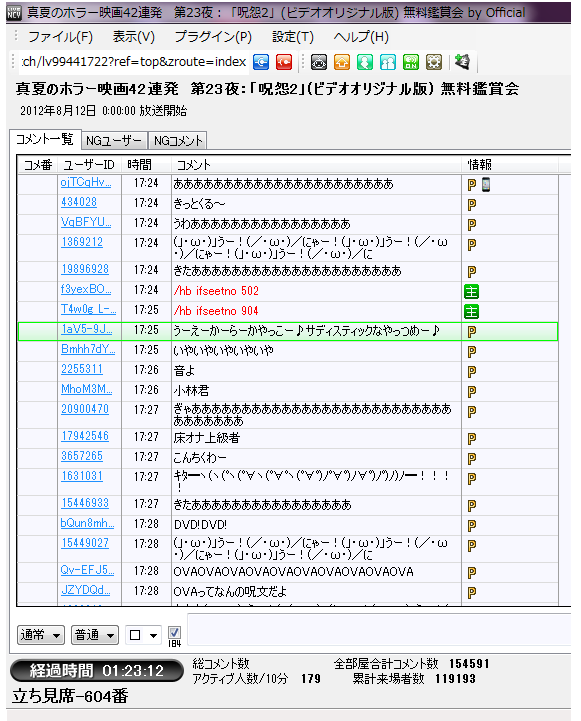Open user ID link f3yexBO...

86,289
